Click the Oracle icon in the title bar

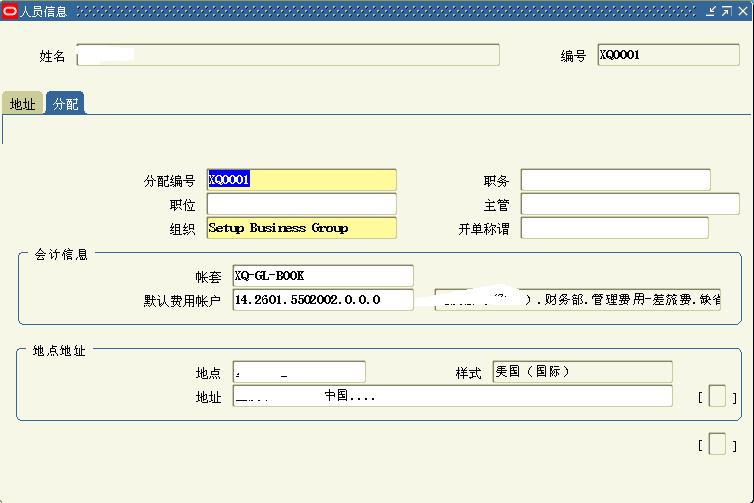coord(10,11)
